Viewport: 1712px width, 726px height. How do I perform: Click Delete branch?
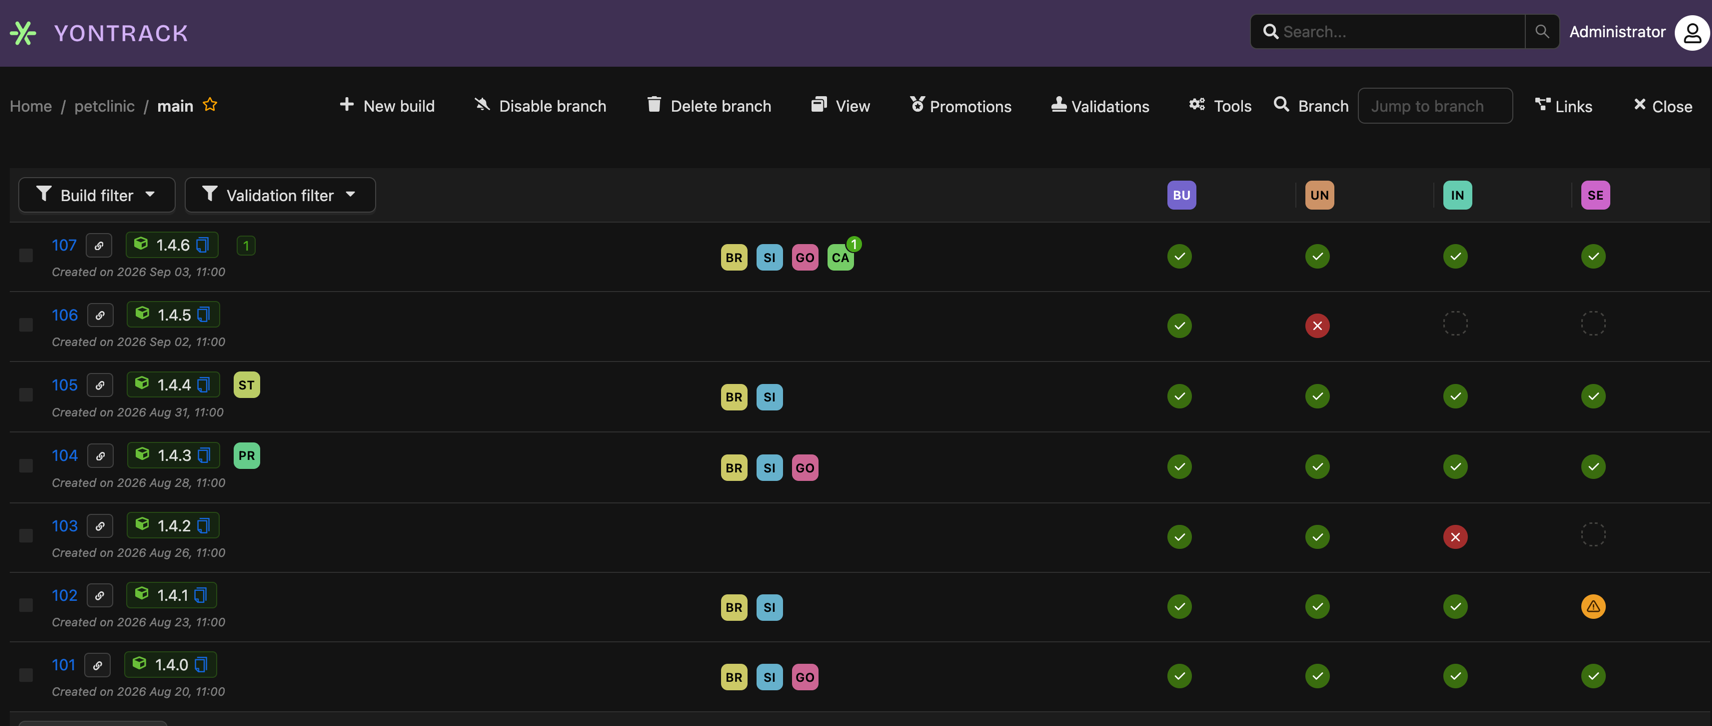tap(709, 106)
